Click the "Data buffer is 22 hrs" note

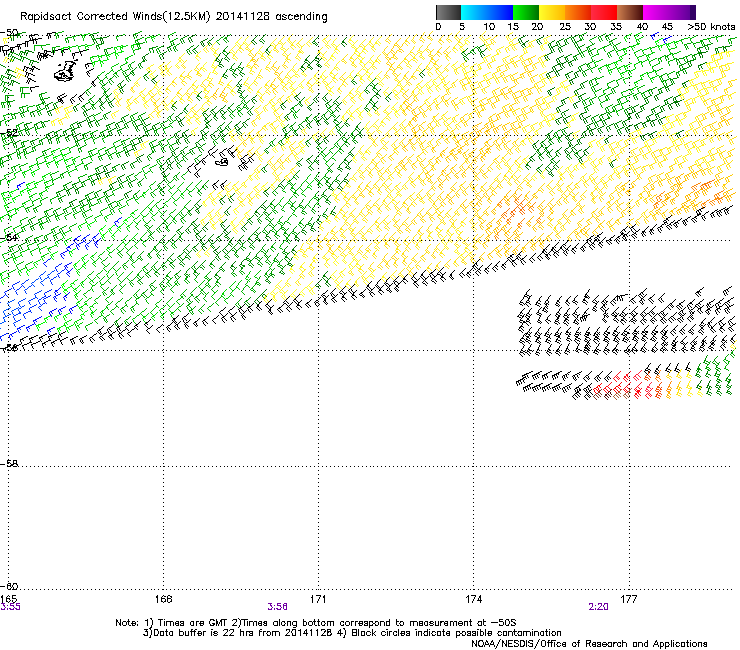(x=352, y=633)
